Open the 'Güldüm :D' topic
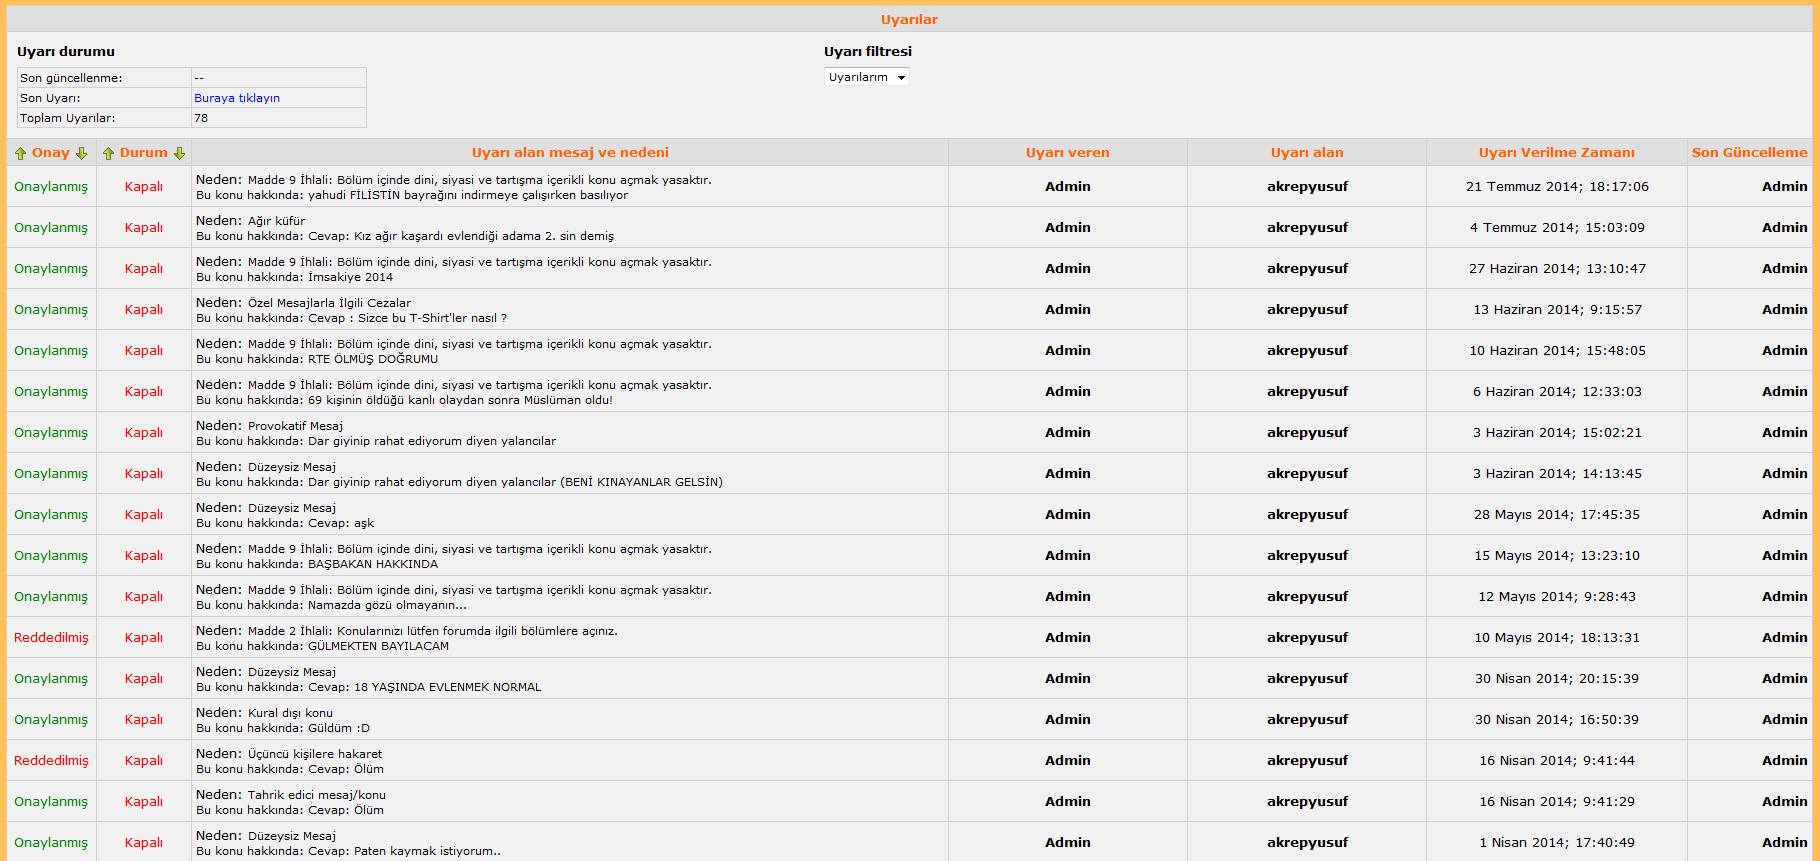1820x861 pixels. pos(339,729)
